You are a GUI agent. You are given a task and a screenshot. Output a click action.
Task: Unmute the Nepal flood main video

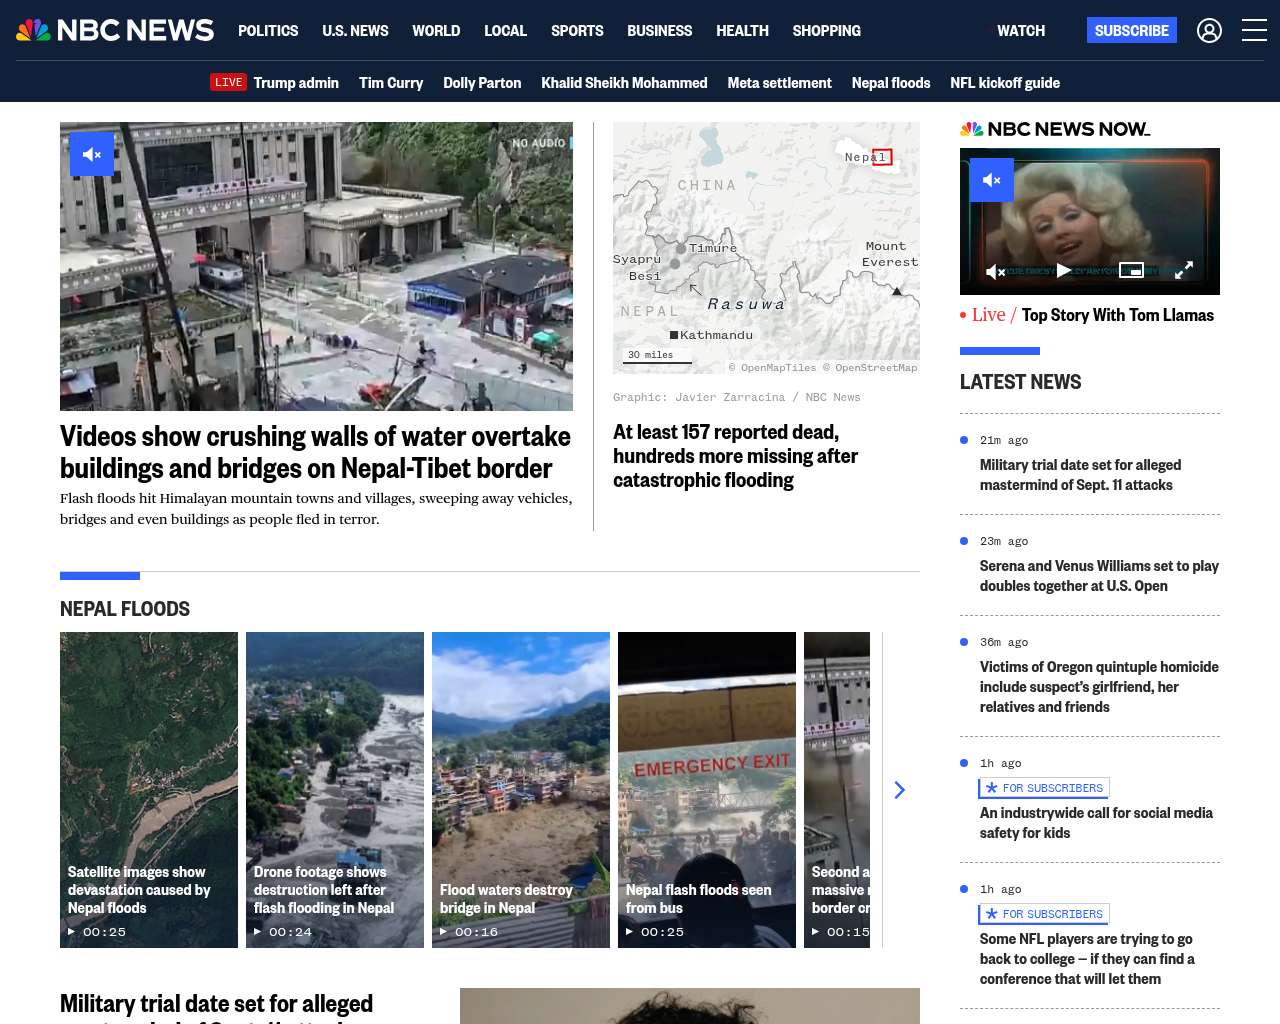[92, 154]
